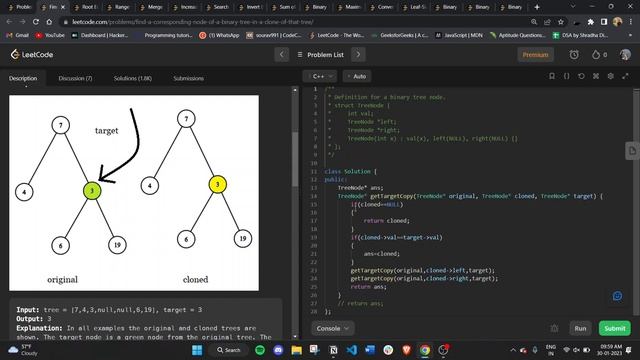Switch to the Range browser tab
The width and height of the screenshot is (640, 360).
click(x=118, y=7)
